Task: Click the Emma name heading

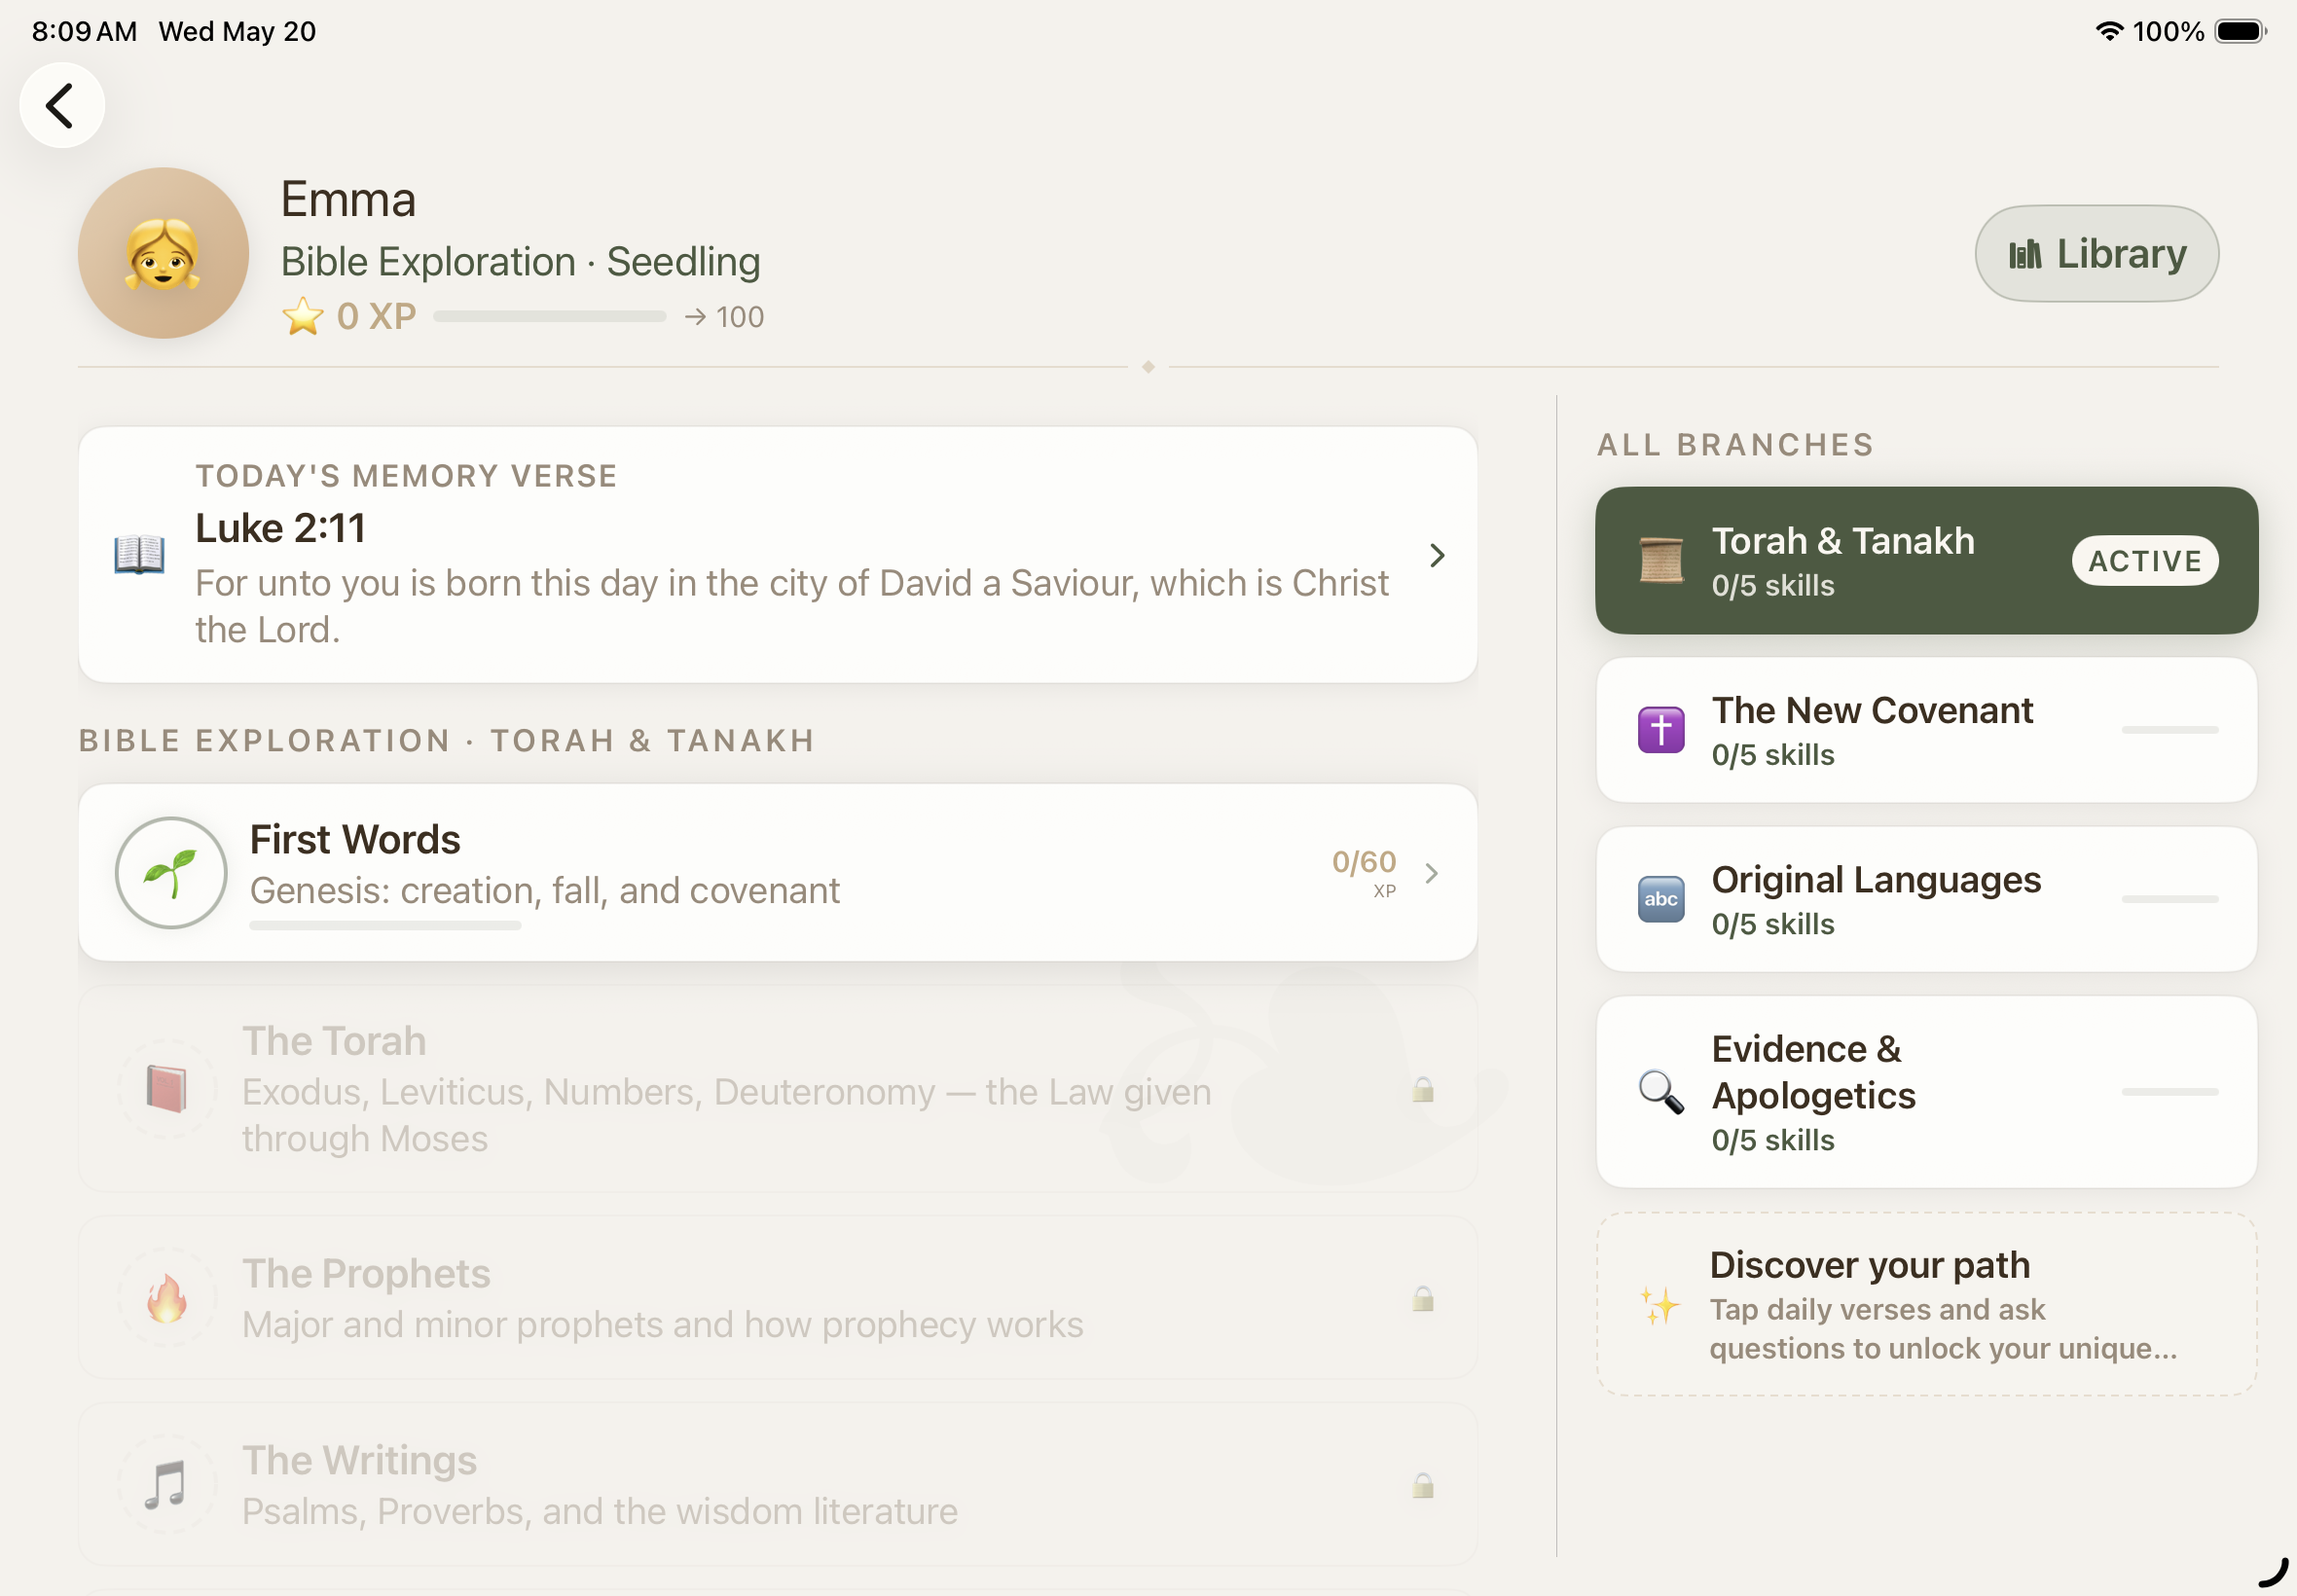Action: click(348, 199)
